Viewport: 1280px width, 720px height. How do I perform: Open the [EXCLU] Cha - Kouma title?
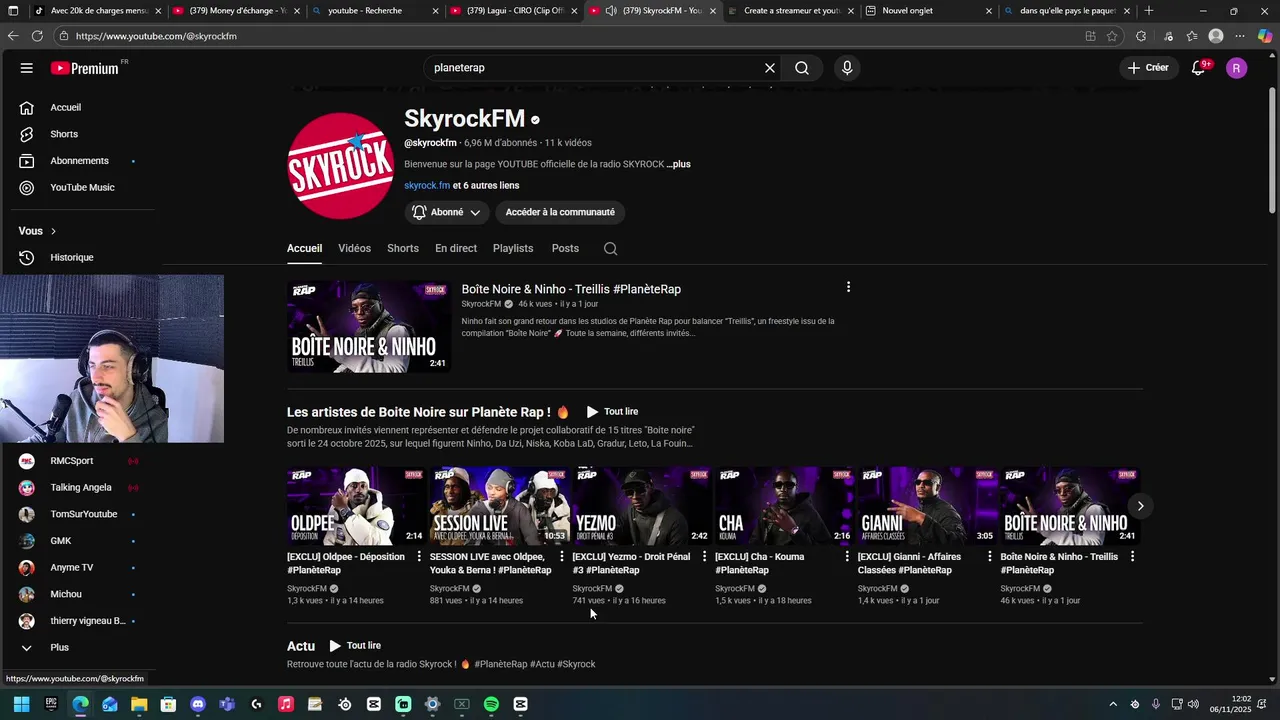[x=759, y=563]
